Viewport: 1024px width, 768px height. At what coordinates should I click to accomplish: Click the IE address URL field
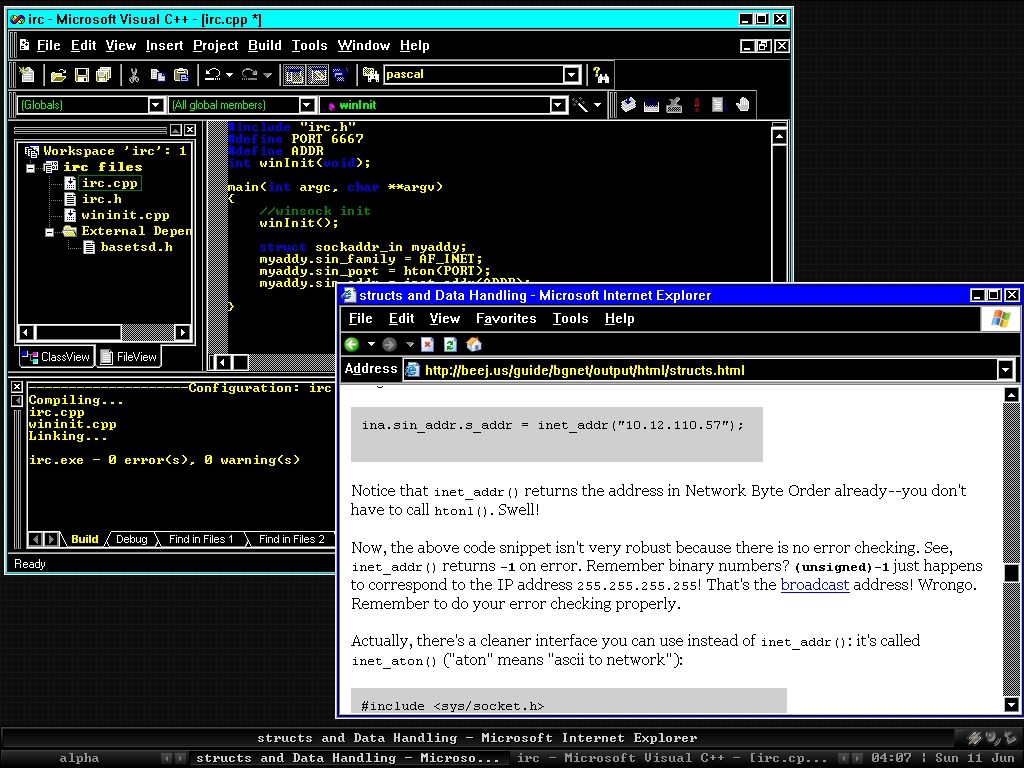pos(699,370)
